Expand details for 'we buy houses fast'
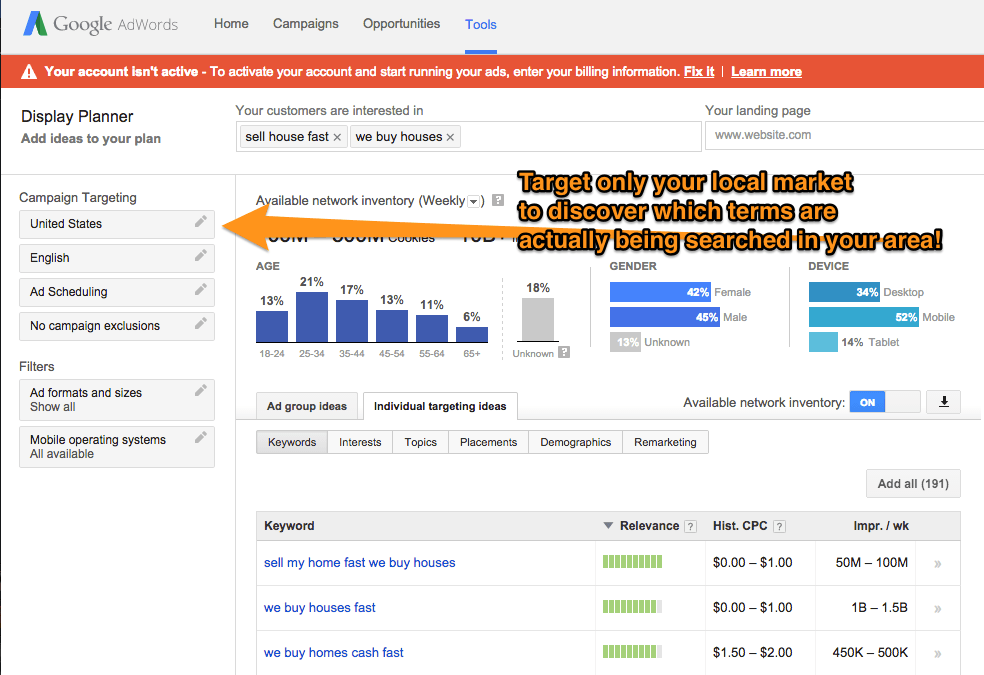984x675 pixels. point(937,607)
